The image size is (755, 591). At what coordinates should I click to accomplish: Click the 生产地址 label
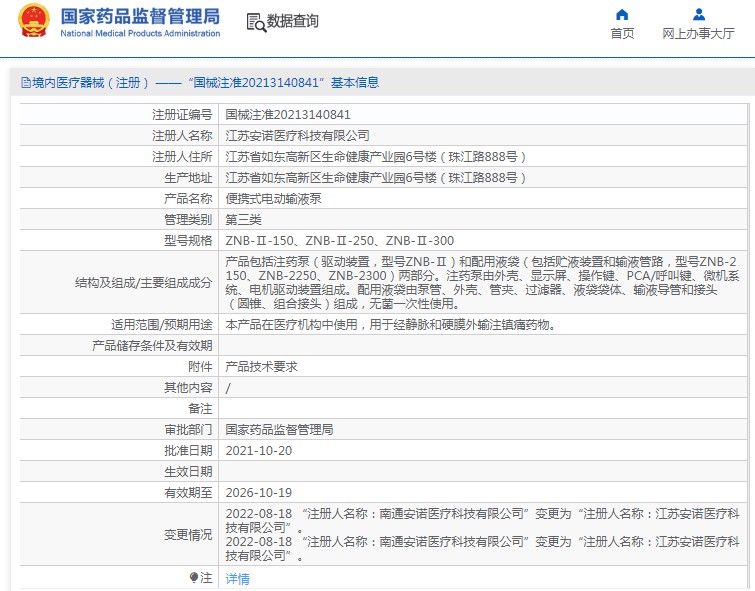[188, 178]
